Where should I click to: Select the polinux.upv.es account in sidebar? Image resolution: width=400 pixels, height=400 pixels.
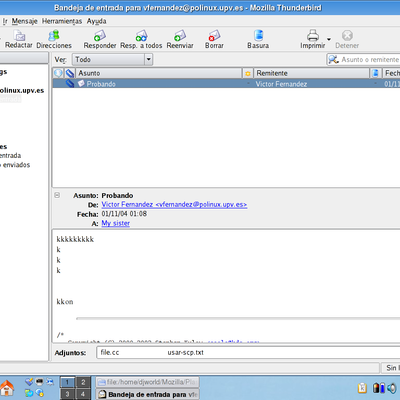22,90
